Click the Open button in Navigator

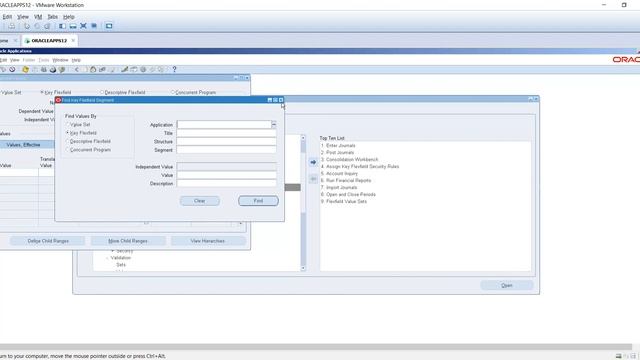[507, 285]
